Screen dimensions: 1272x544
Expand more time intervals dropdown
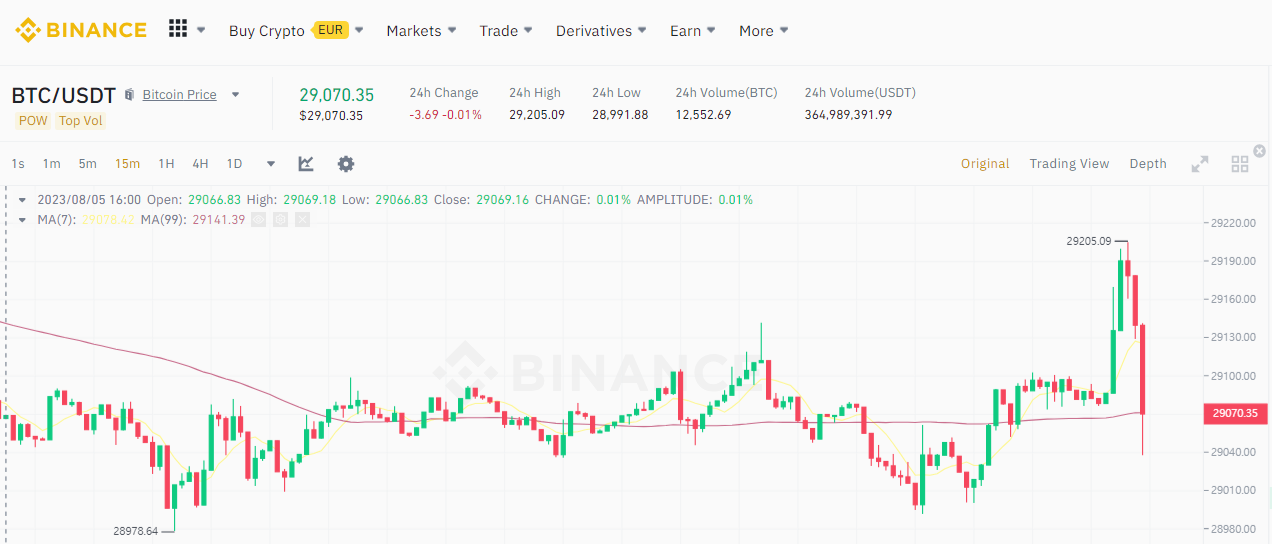pos(271,164)
